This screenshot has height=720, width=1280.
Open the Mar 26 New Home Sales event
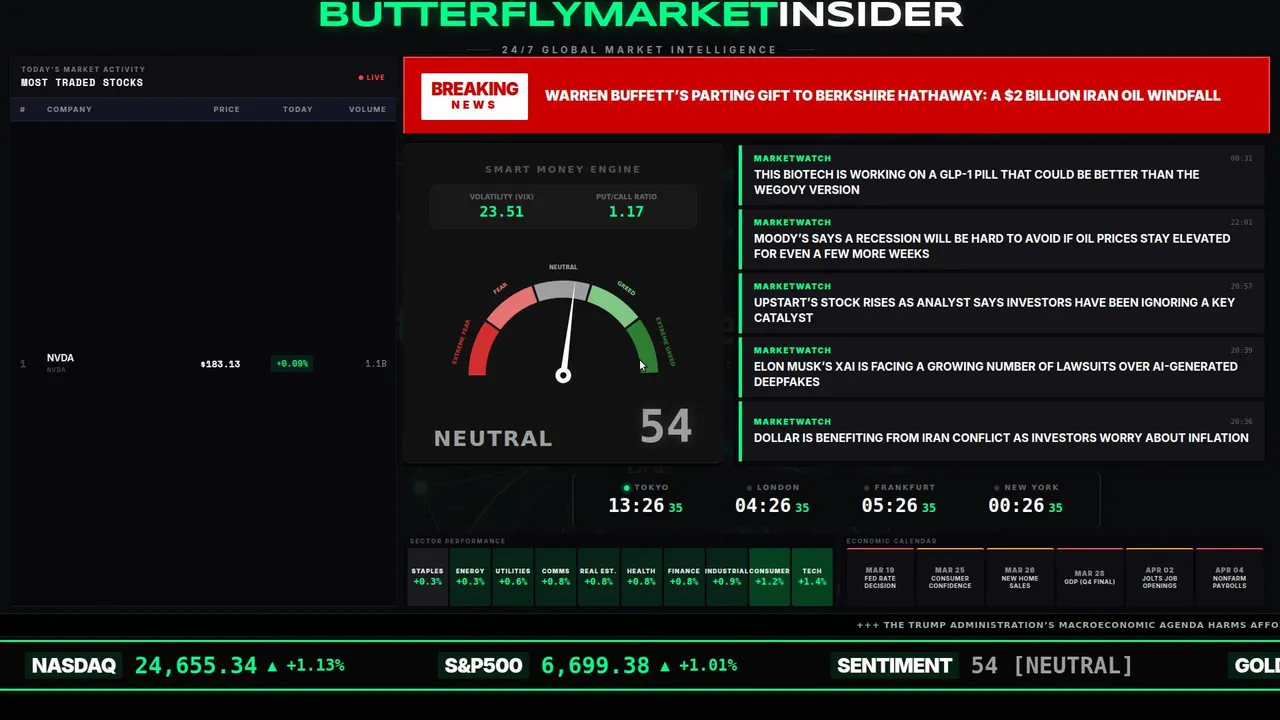pyautogui.click(x=1020, y=577)
